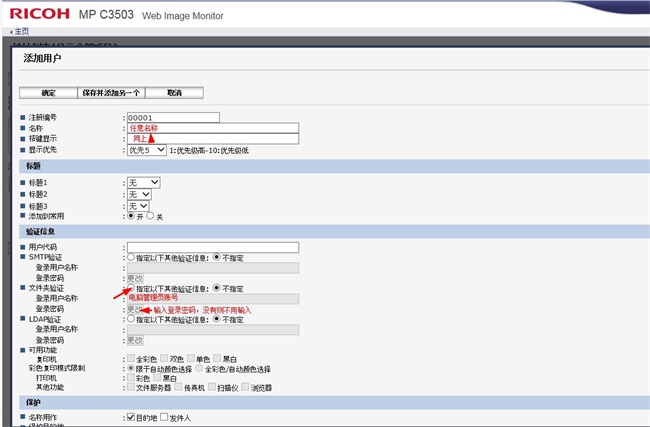The width and height of the screenshot is (650, 427).
Task: Select 指定以下其他验证信息 for SMTP验证
Action: coord(130,258)
